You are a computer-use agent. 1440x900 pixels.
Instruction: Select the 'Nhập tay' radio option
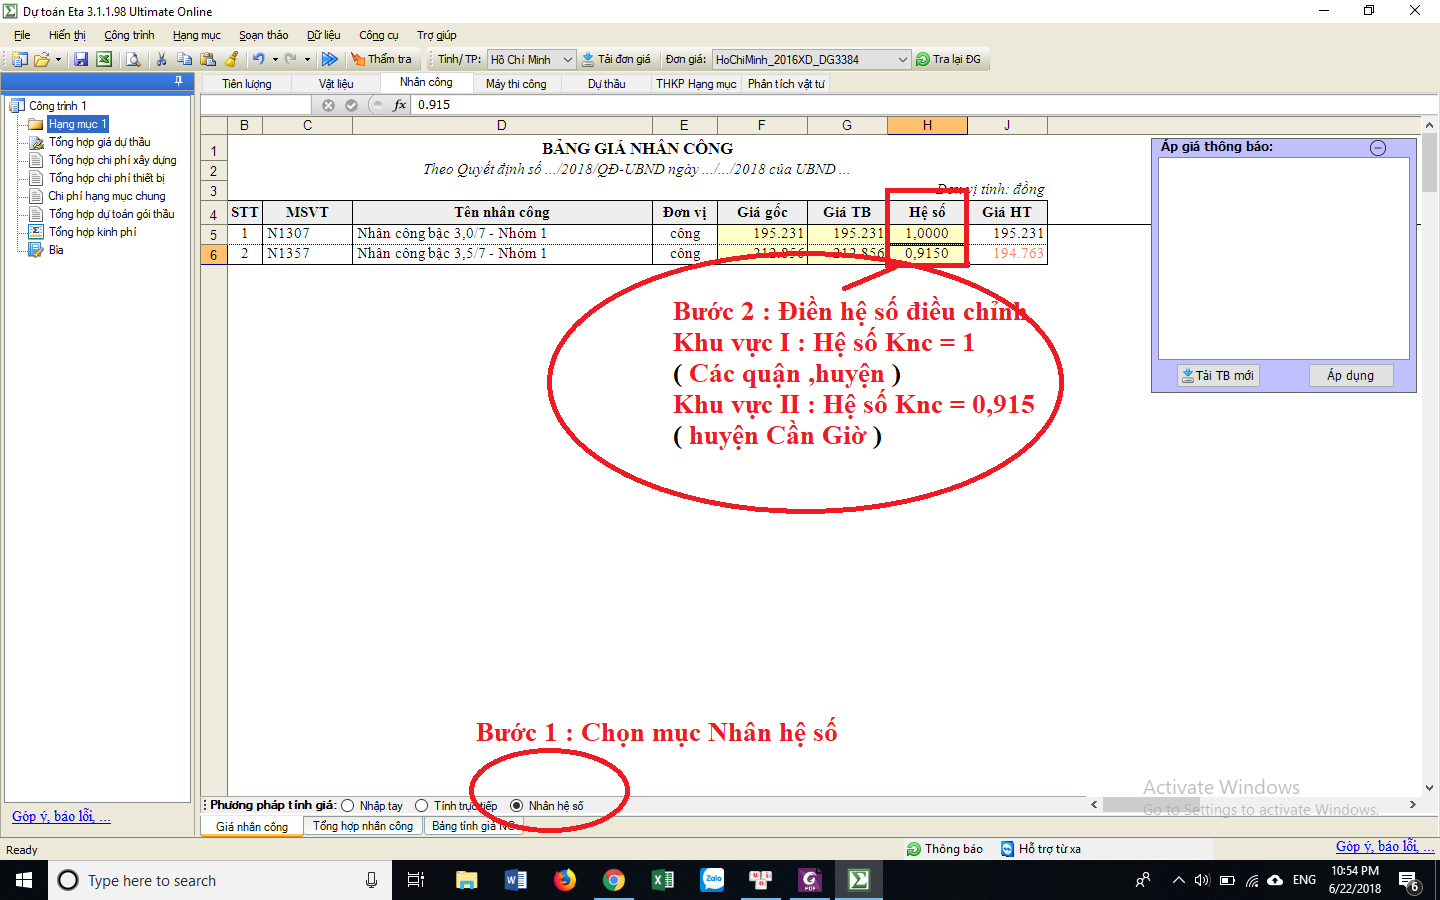tap(348, 806)
